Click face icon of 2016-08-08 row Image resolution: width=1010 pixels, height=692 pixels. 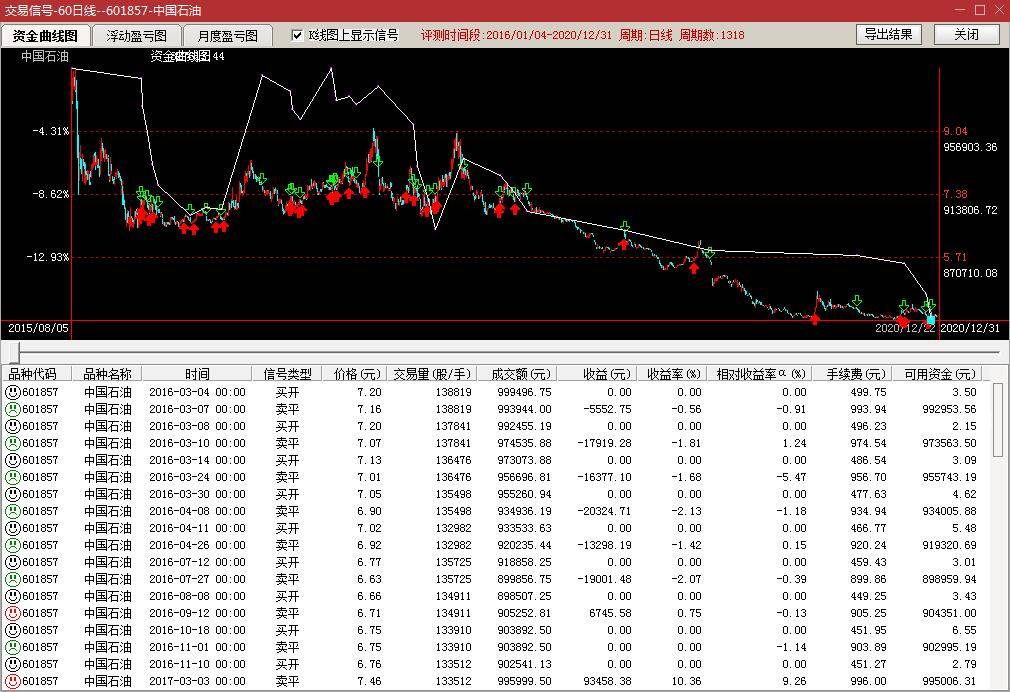pyautogui.click(x=13, y=596)
